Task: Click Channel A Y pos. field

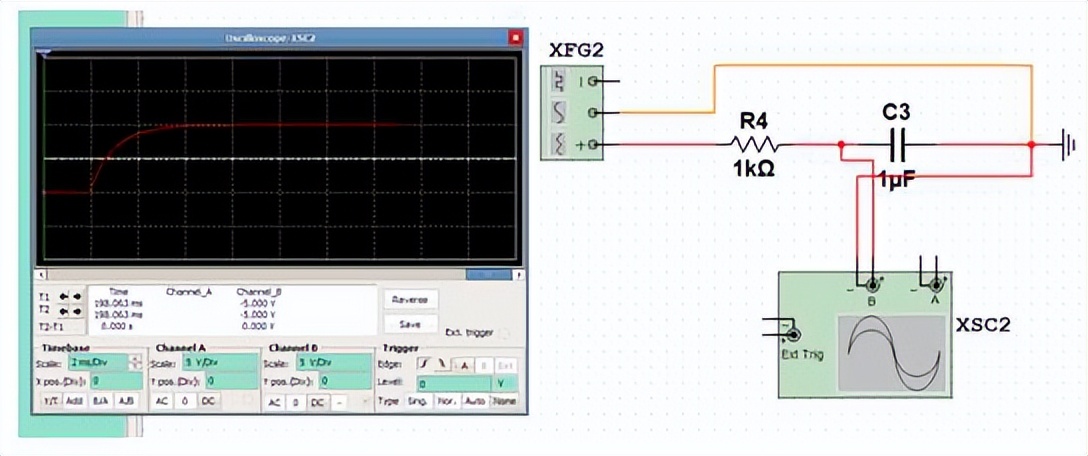Action: 232,382
